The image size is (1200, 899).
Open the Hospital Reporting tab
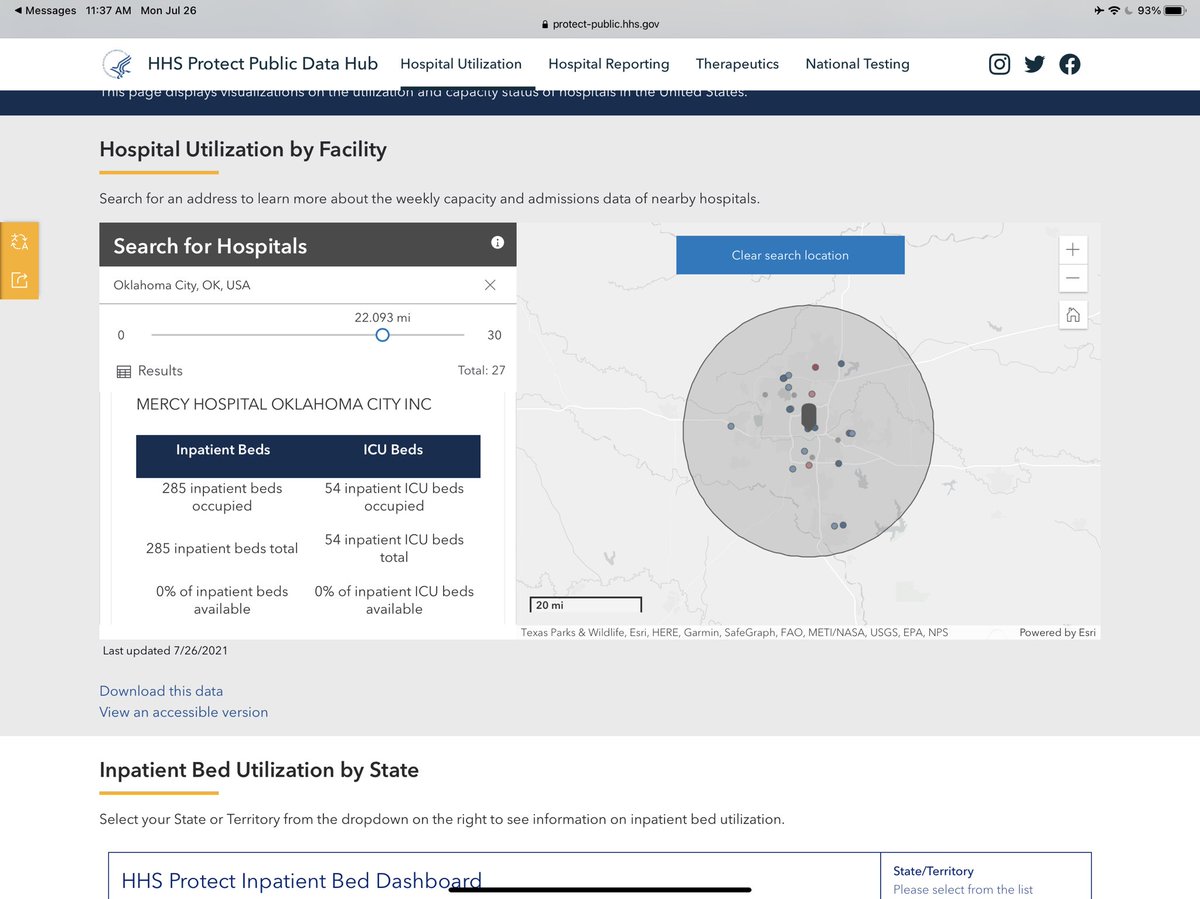coord(609,64)
